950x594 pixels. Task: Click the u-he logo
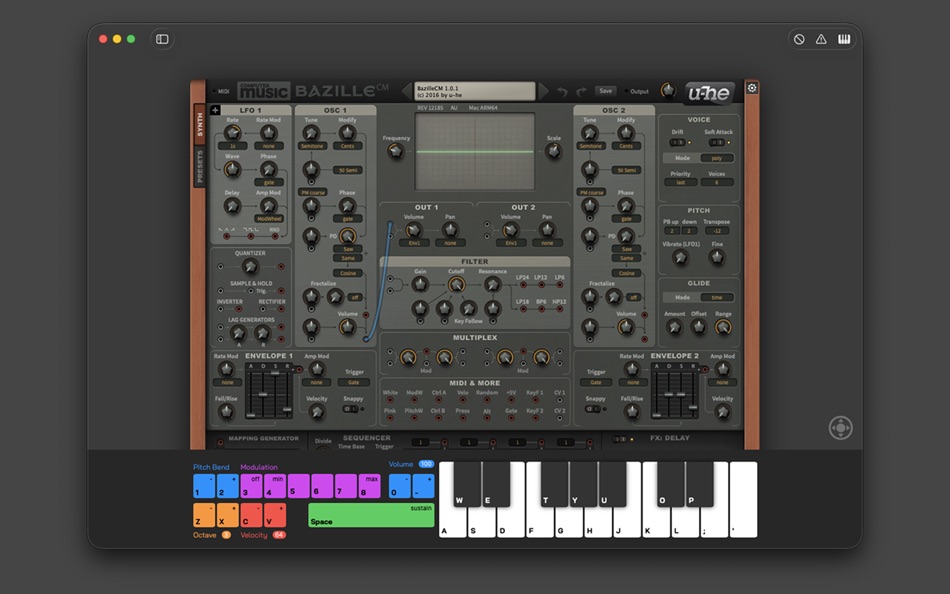tap(709, 90)
